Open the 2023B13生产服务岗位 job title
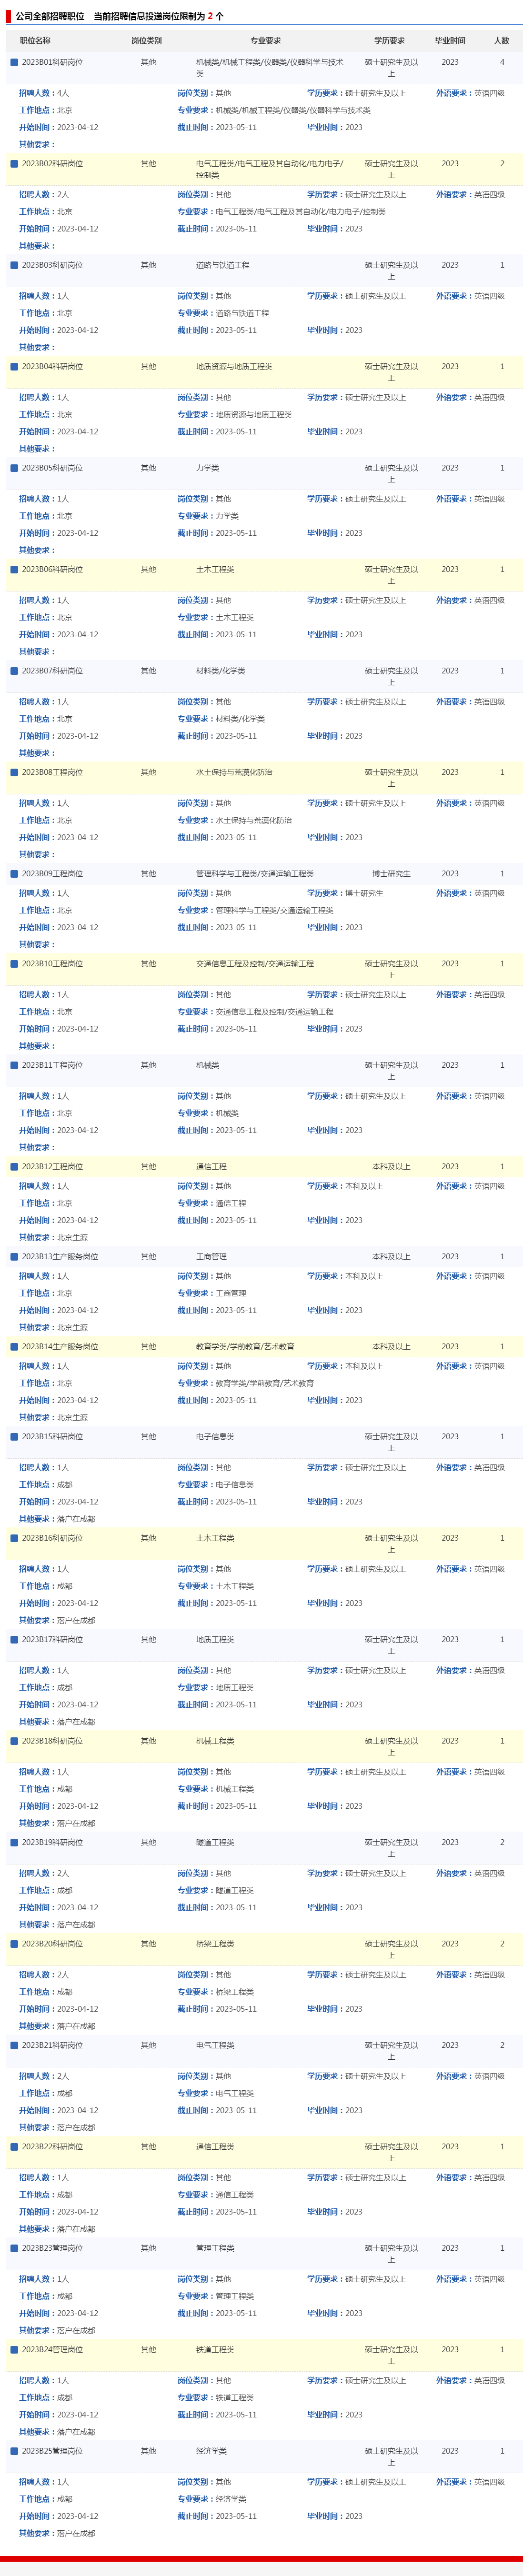This screenshot has width=523, height=2576. (x=60, y=1256)
